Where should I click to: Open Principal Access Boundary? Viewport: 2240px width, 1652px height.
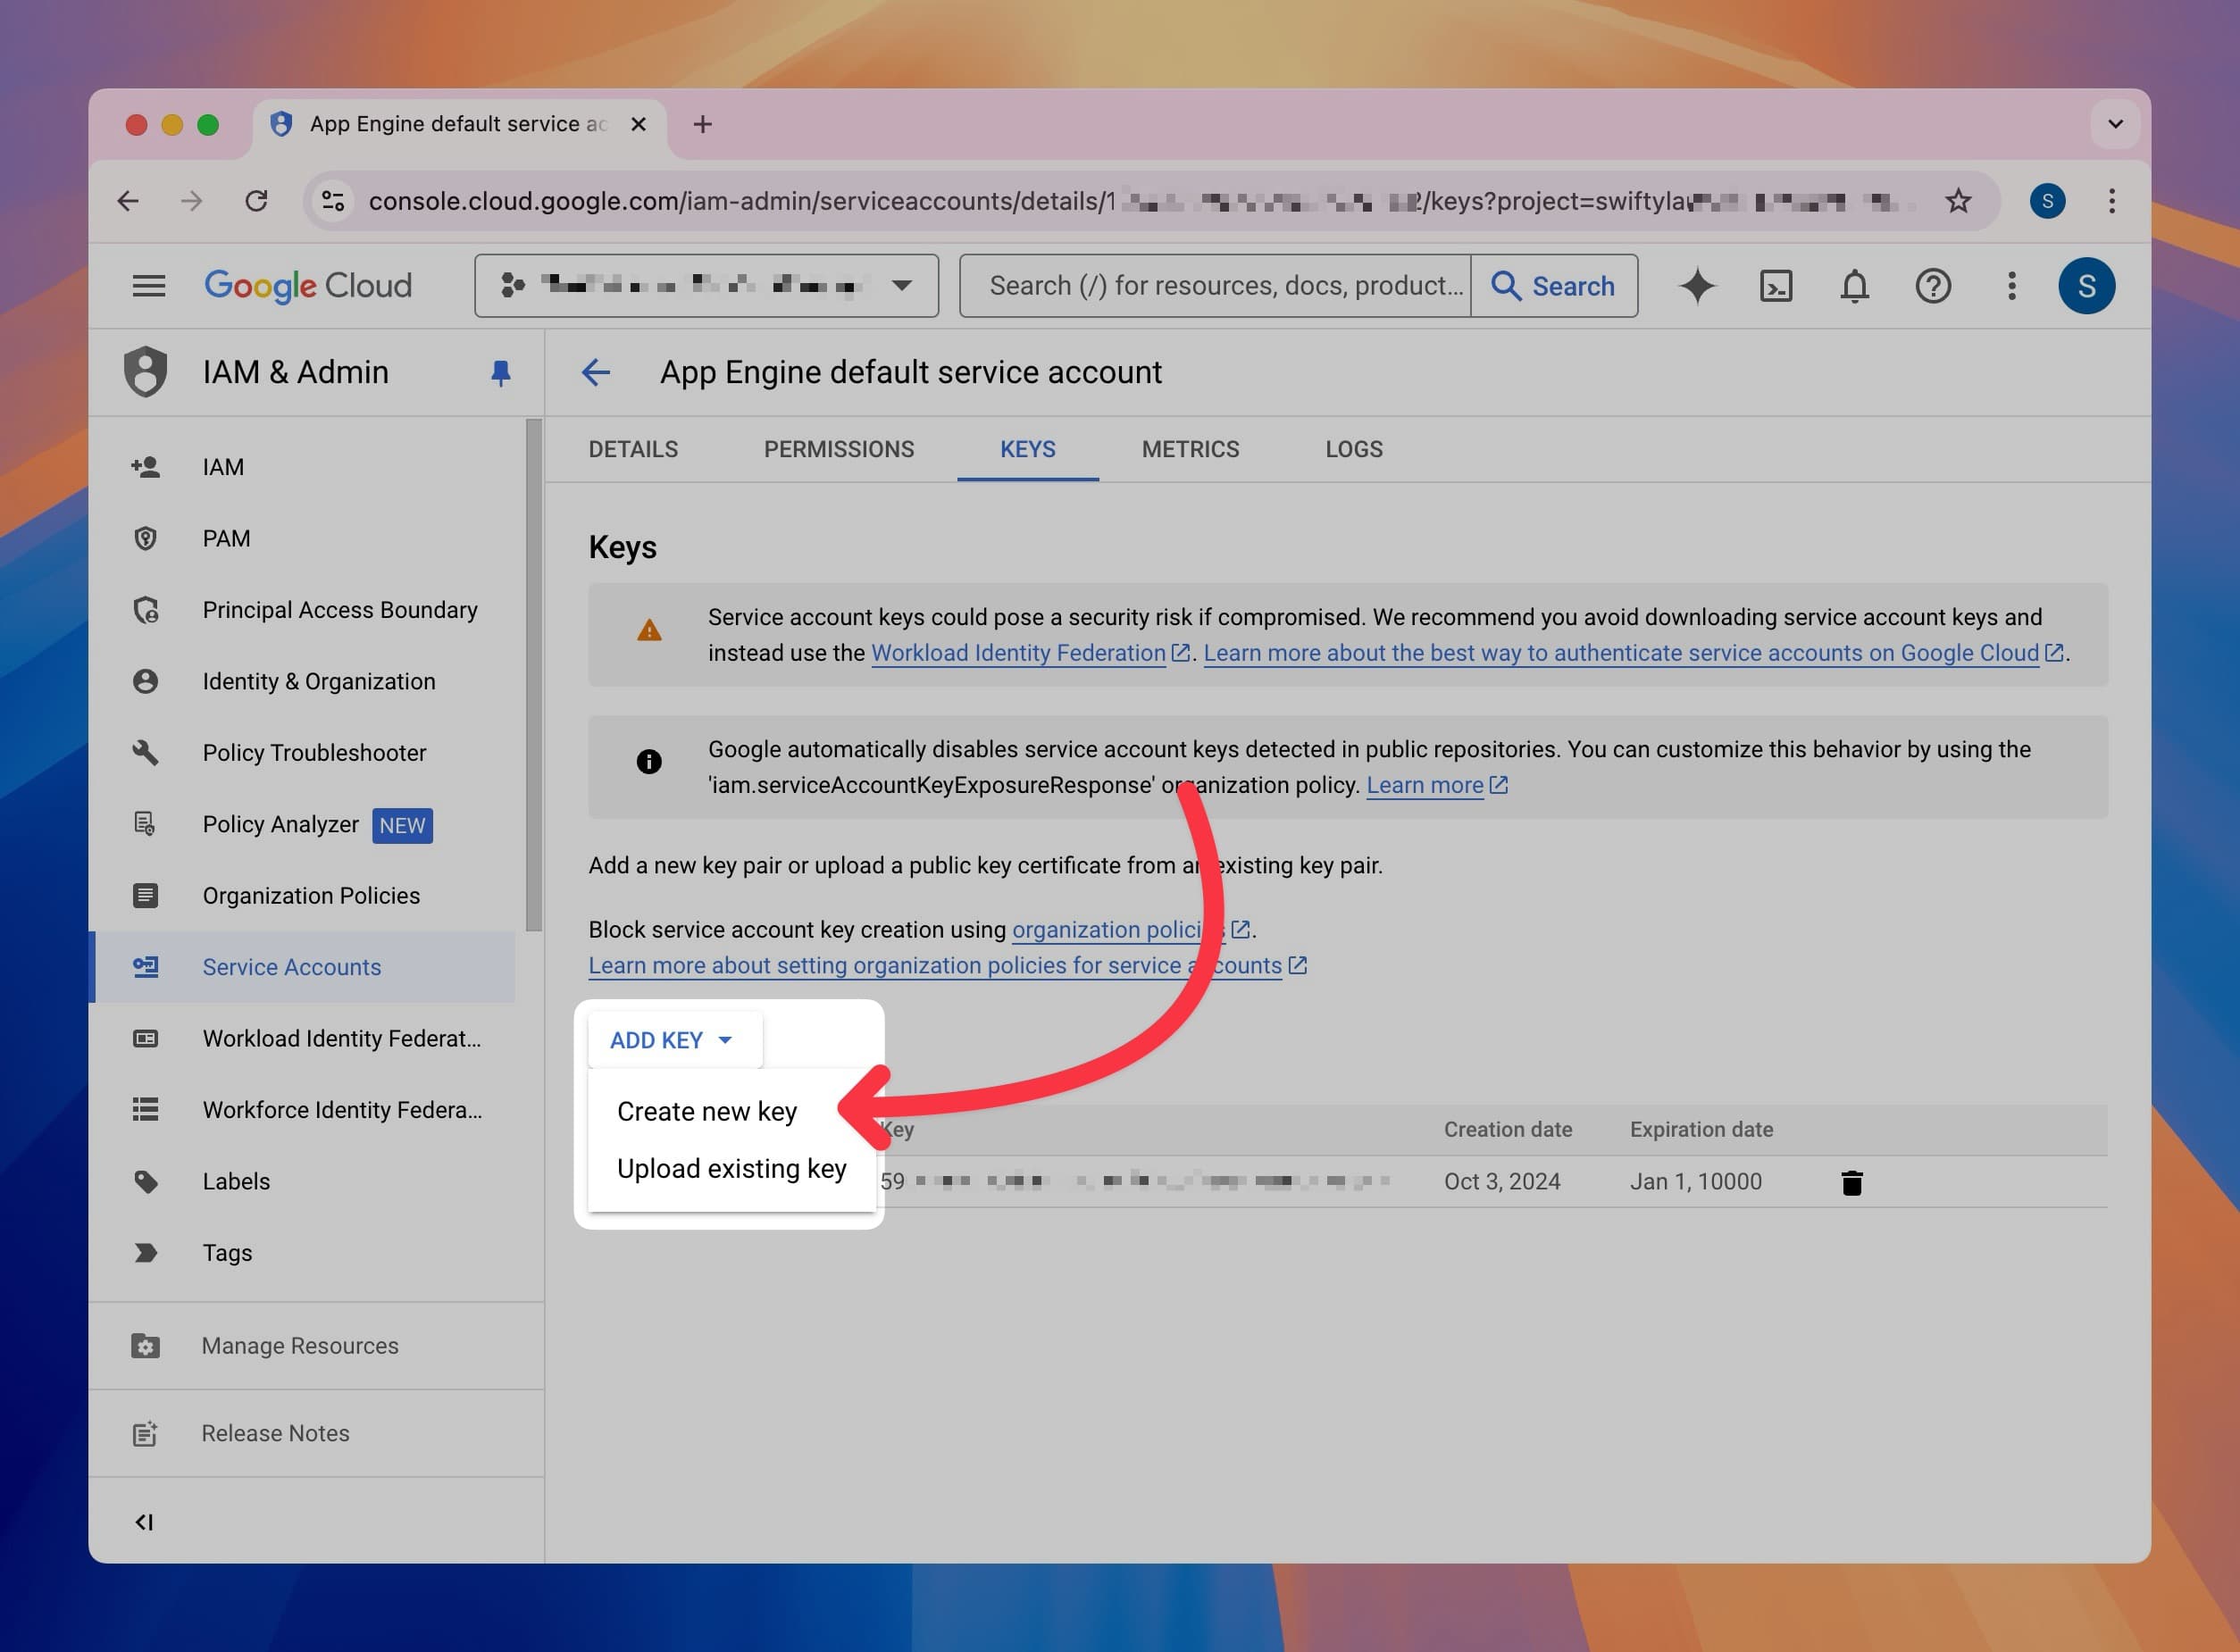coord(303,610)
